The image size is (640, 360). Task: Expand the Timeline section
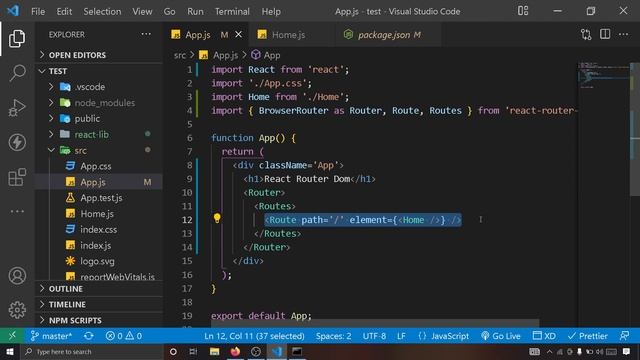pos(99,304)
